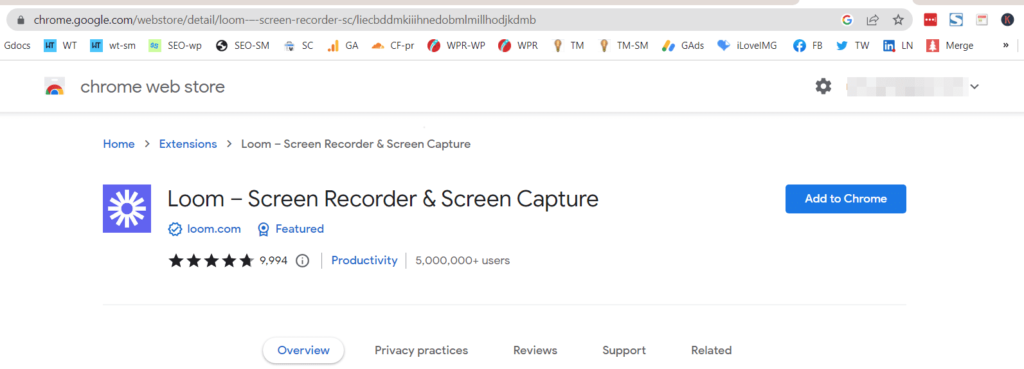1024x369 pixels.
Task: Open the WT bookmark
Action: [60, 46]
